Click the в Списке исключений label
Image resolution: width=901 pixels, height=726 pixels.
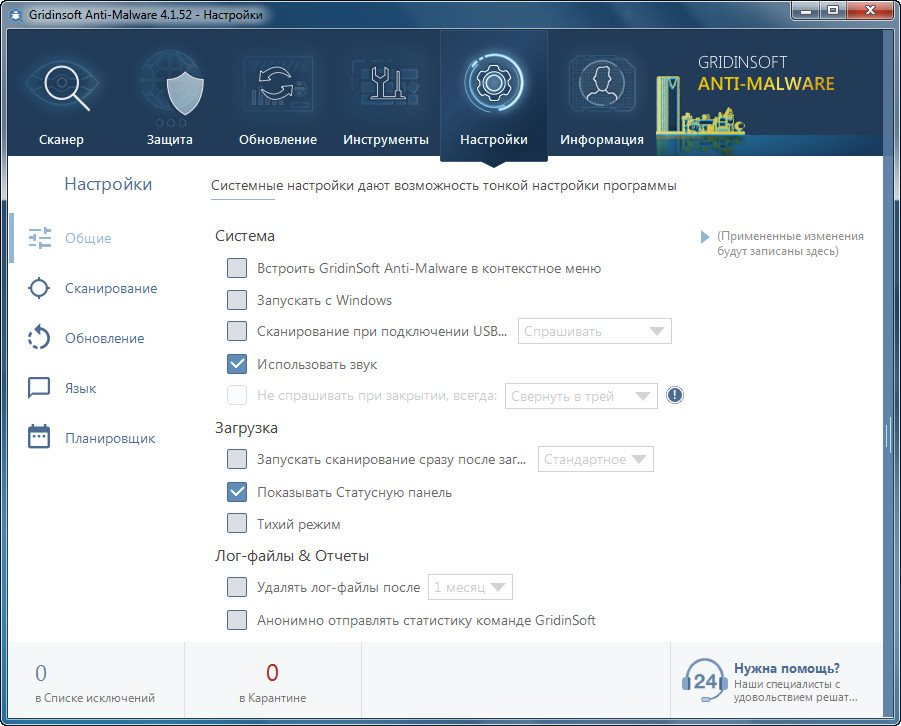point(95,698)
